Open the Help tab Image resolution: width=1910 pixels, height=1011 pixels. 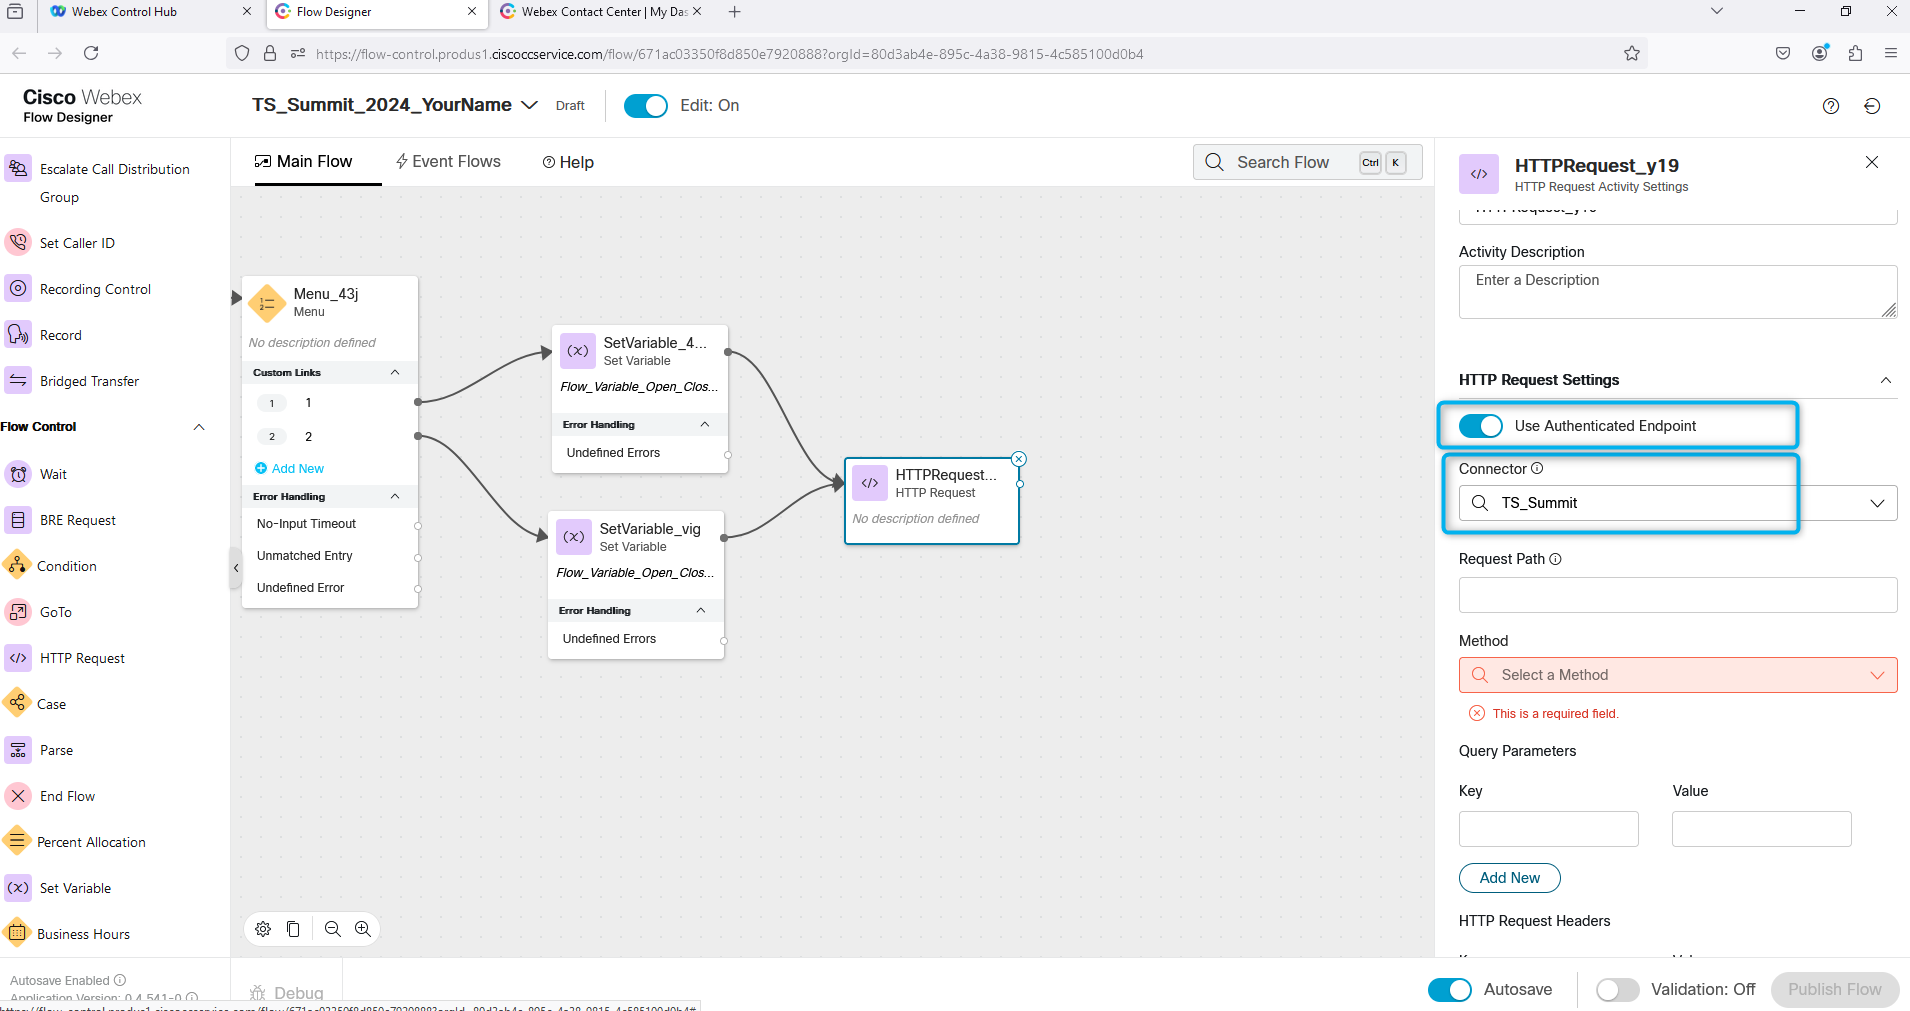point(568,162)
